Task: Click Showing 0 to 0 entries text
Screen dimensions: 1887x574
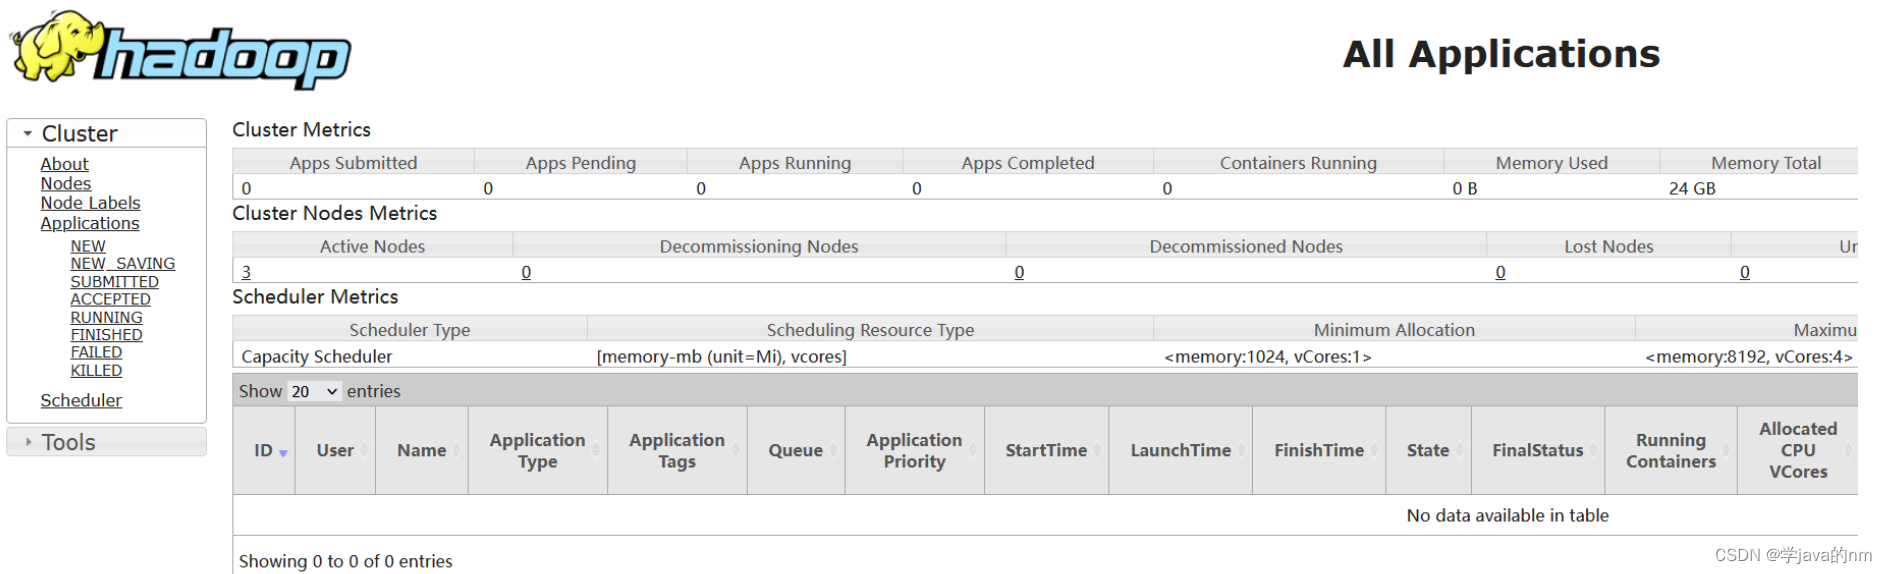Action: pos(345,561)
